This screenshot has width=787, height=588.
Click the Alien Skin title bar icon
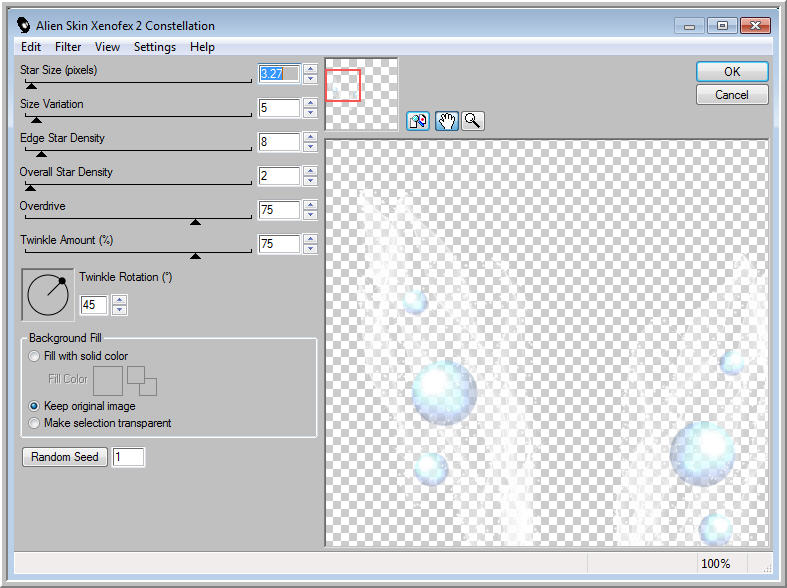coord(23,25)
